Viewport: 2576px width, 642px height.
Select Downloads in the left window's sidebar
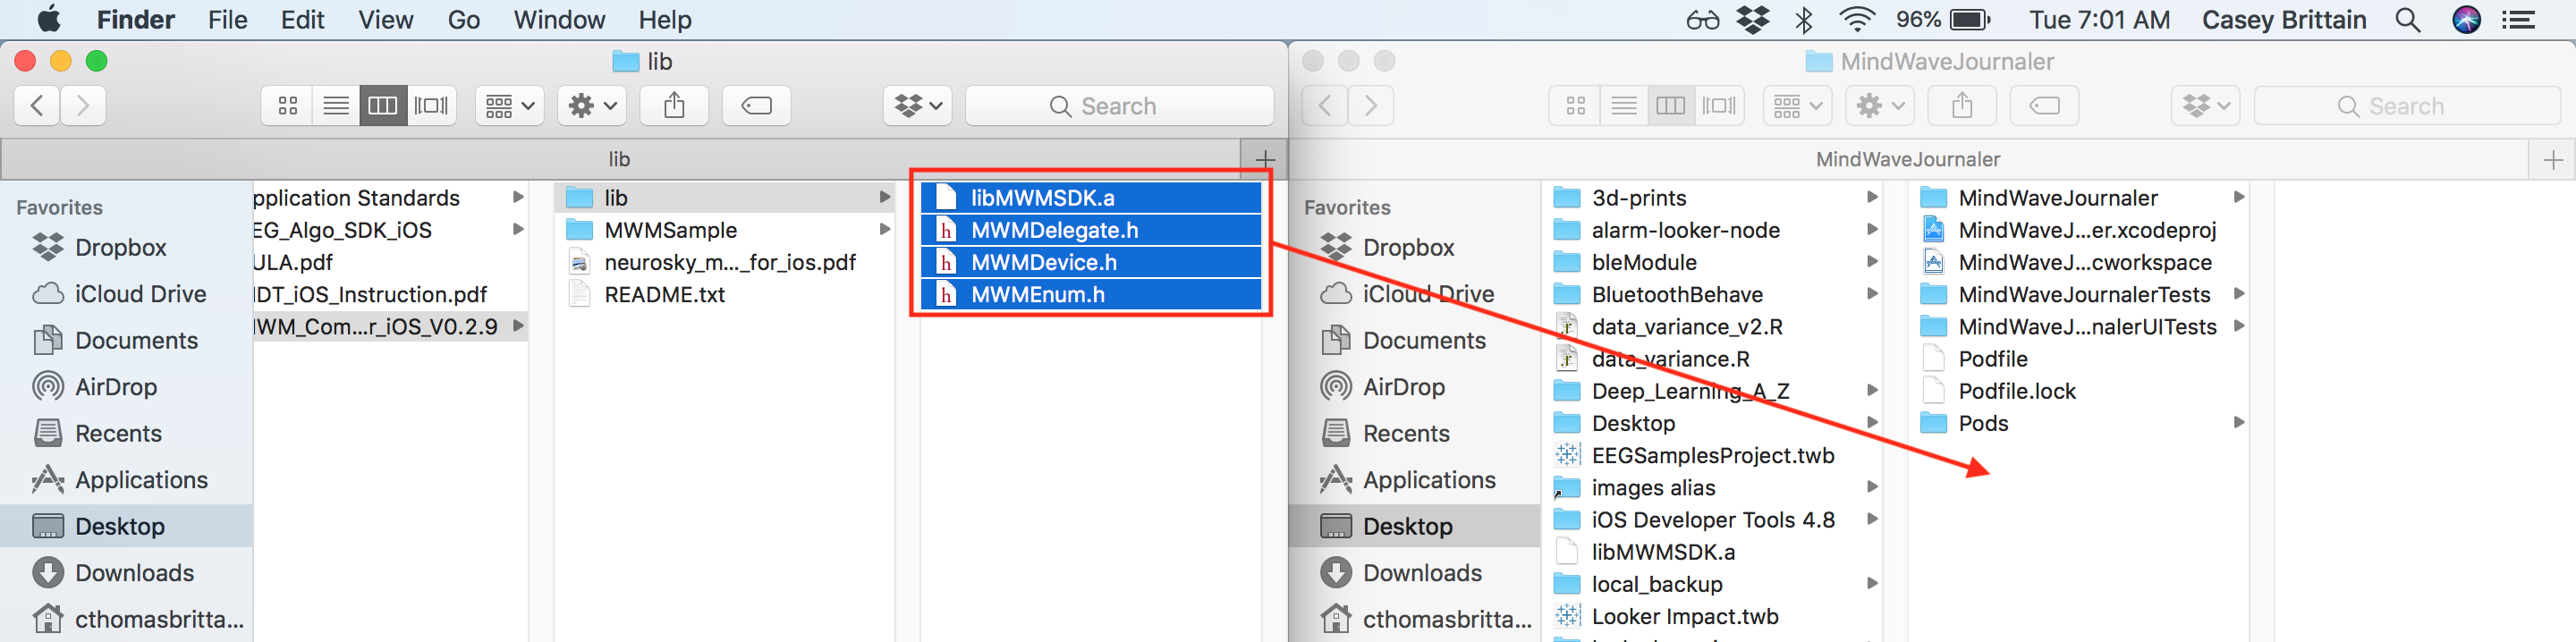coord(134,573)
